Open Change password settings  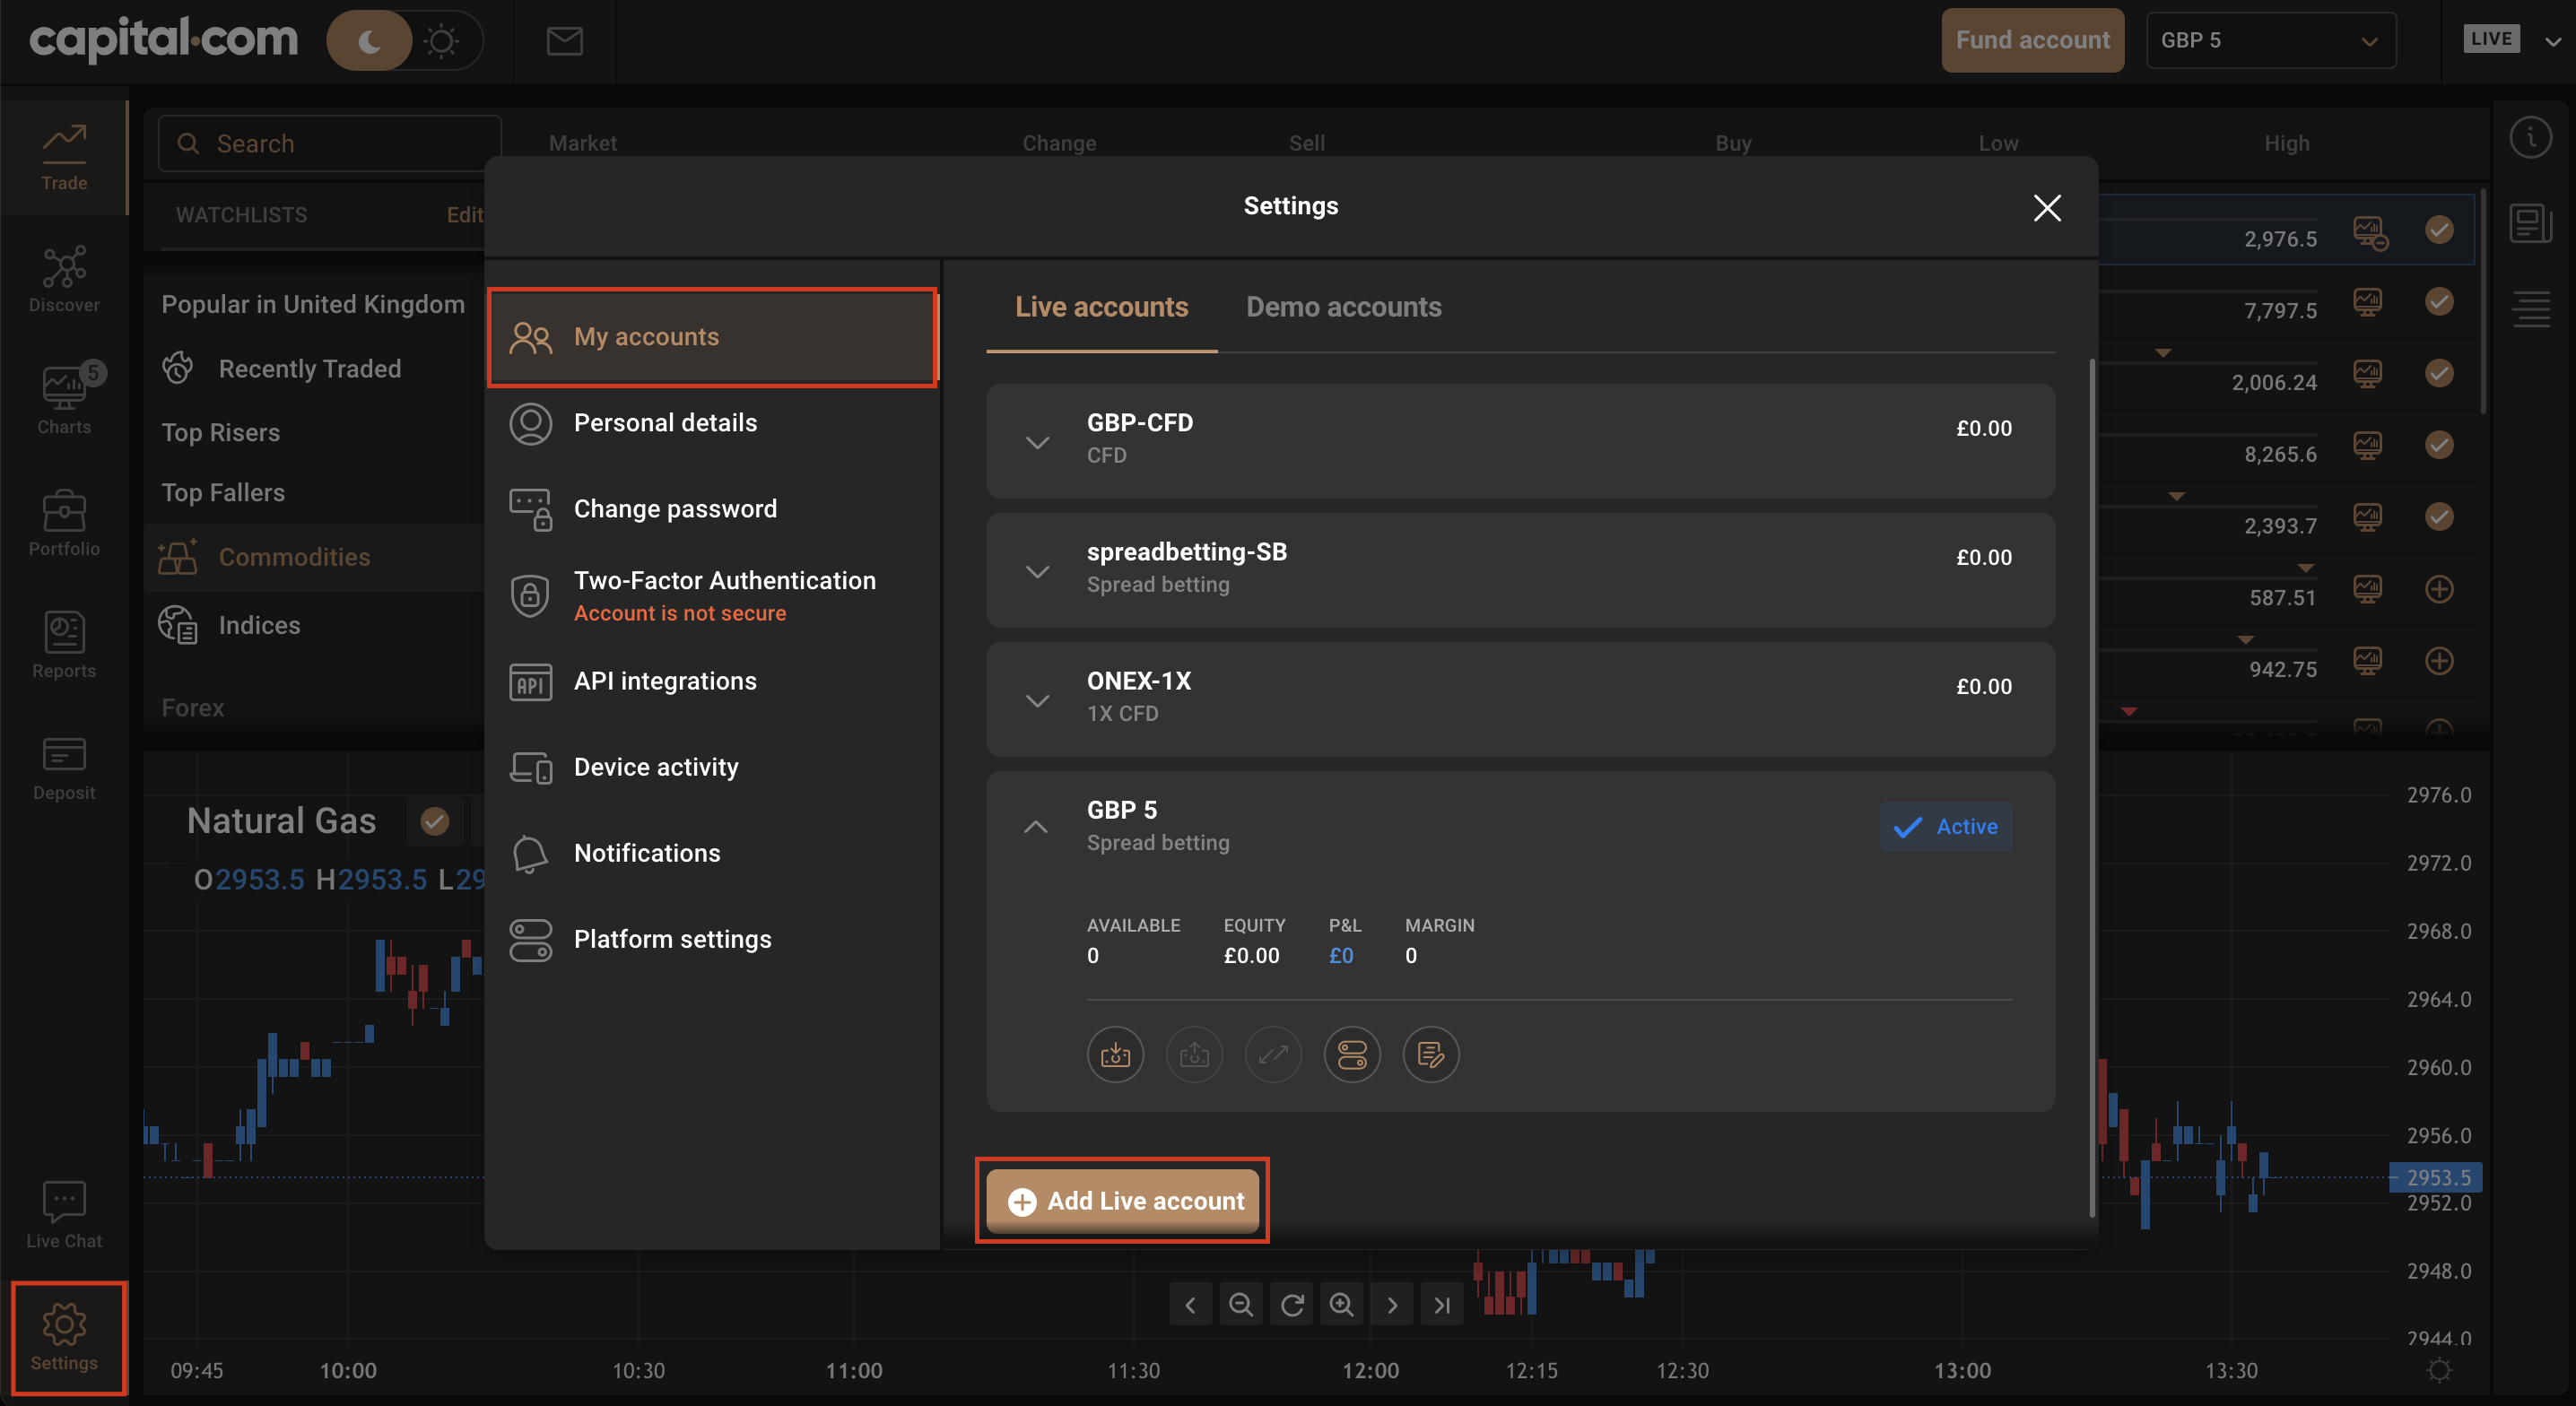coord(712,509)
